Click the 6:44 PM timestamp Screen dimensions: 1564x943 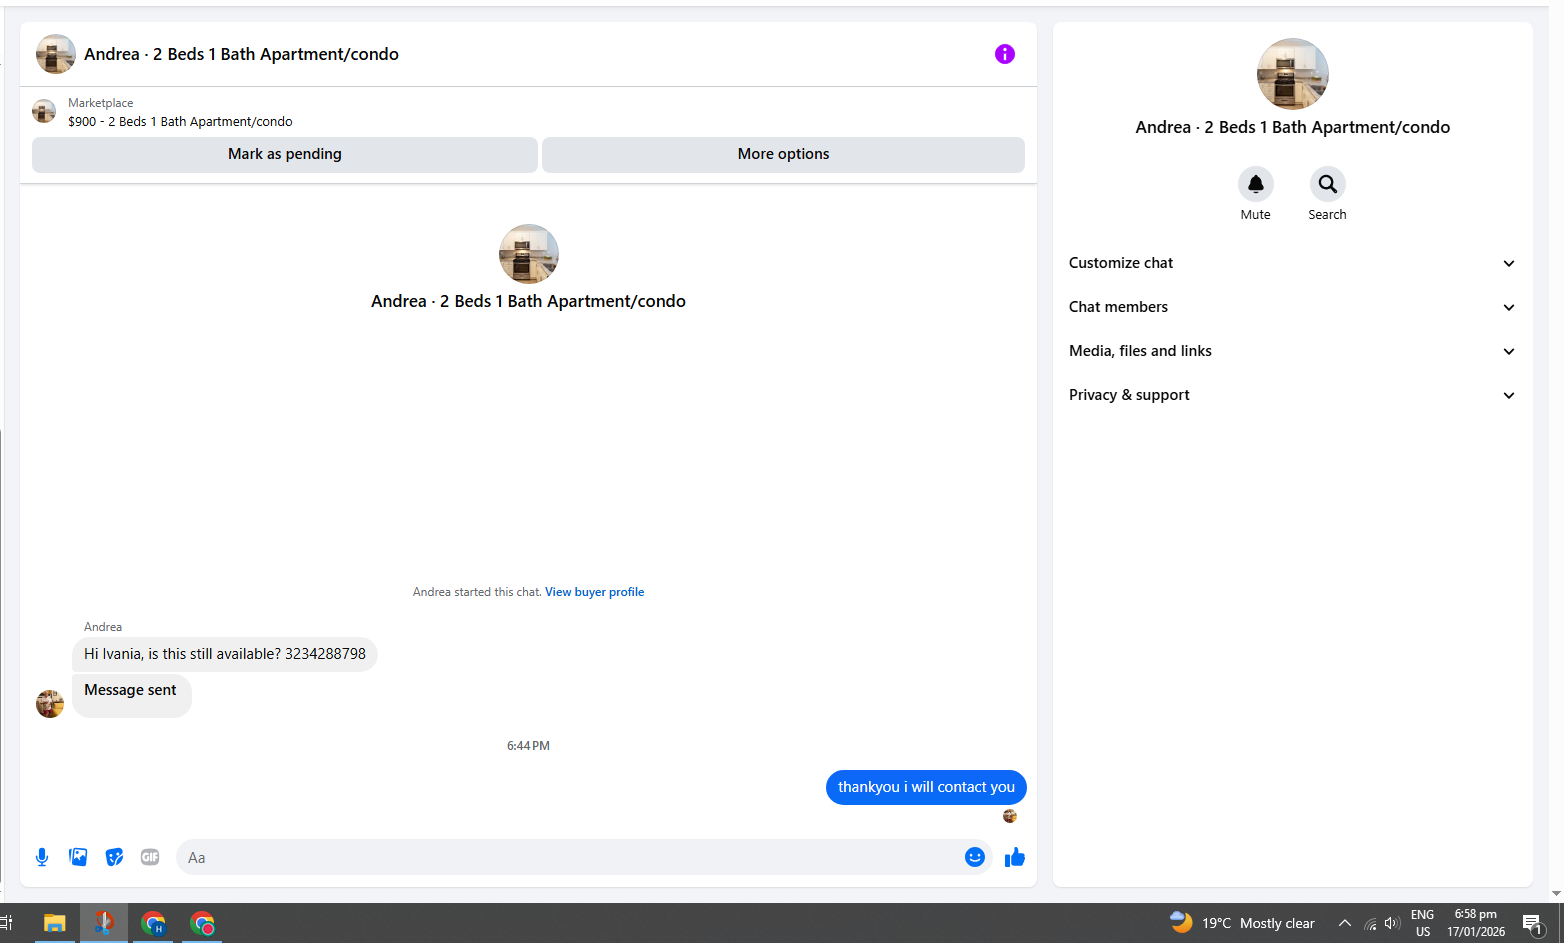528,746
